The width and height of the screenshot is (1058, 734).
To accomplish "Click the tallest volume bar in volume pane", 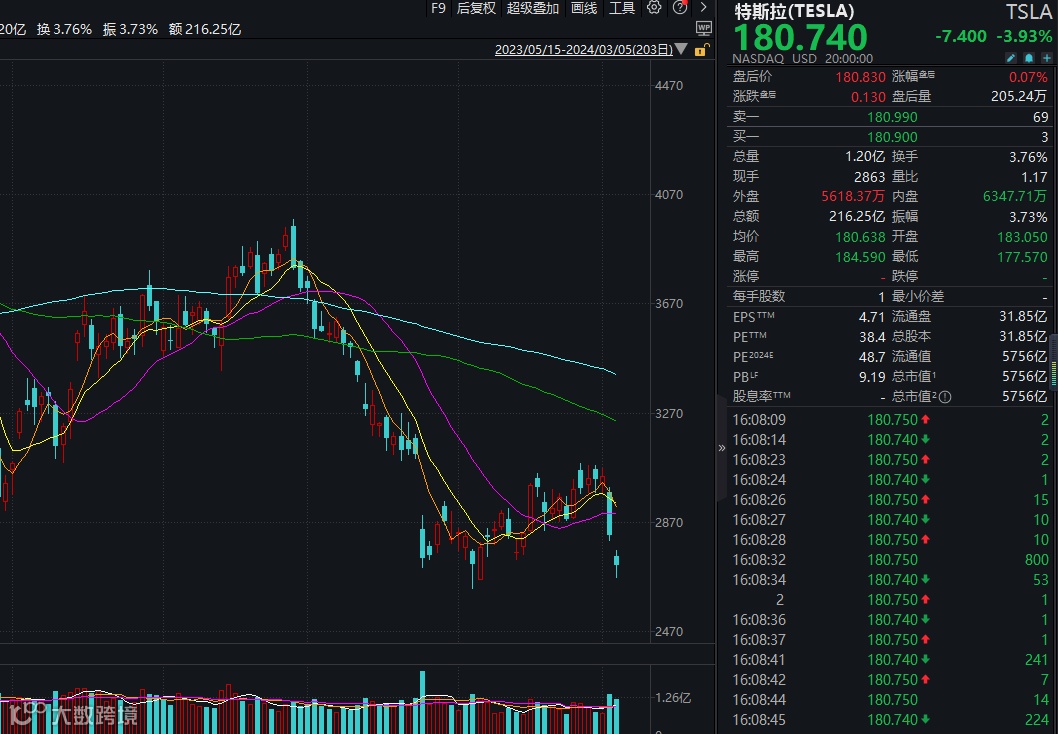I will click(422, 702).
